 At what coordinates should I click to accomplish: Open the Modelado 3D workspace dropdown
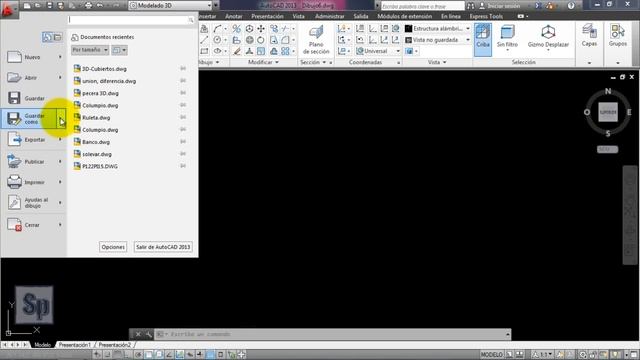[x=171, y=6]
